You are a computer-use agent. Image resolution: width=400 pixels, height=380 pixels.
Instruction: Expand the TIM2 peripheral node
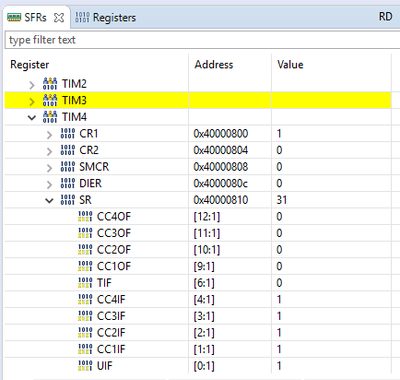click(x=32, y=85)
